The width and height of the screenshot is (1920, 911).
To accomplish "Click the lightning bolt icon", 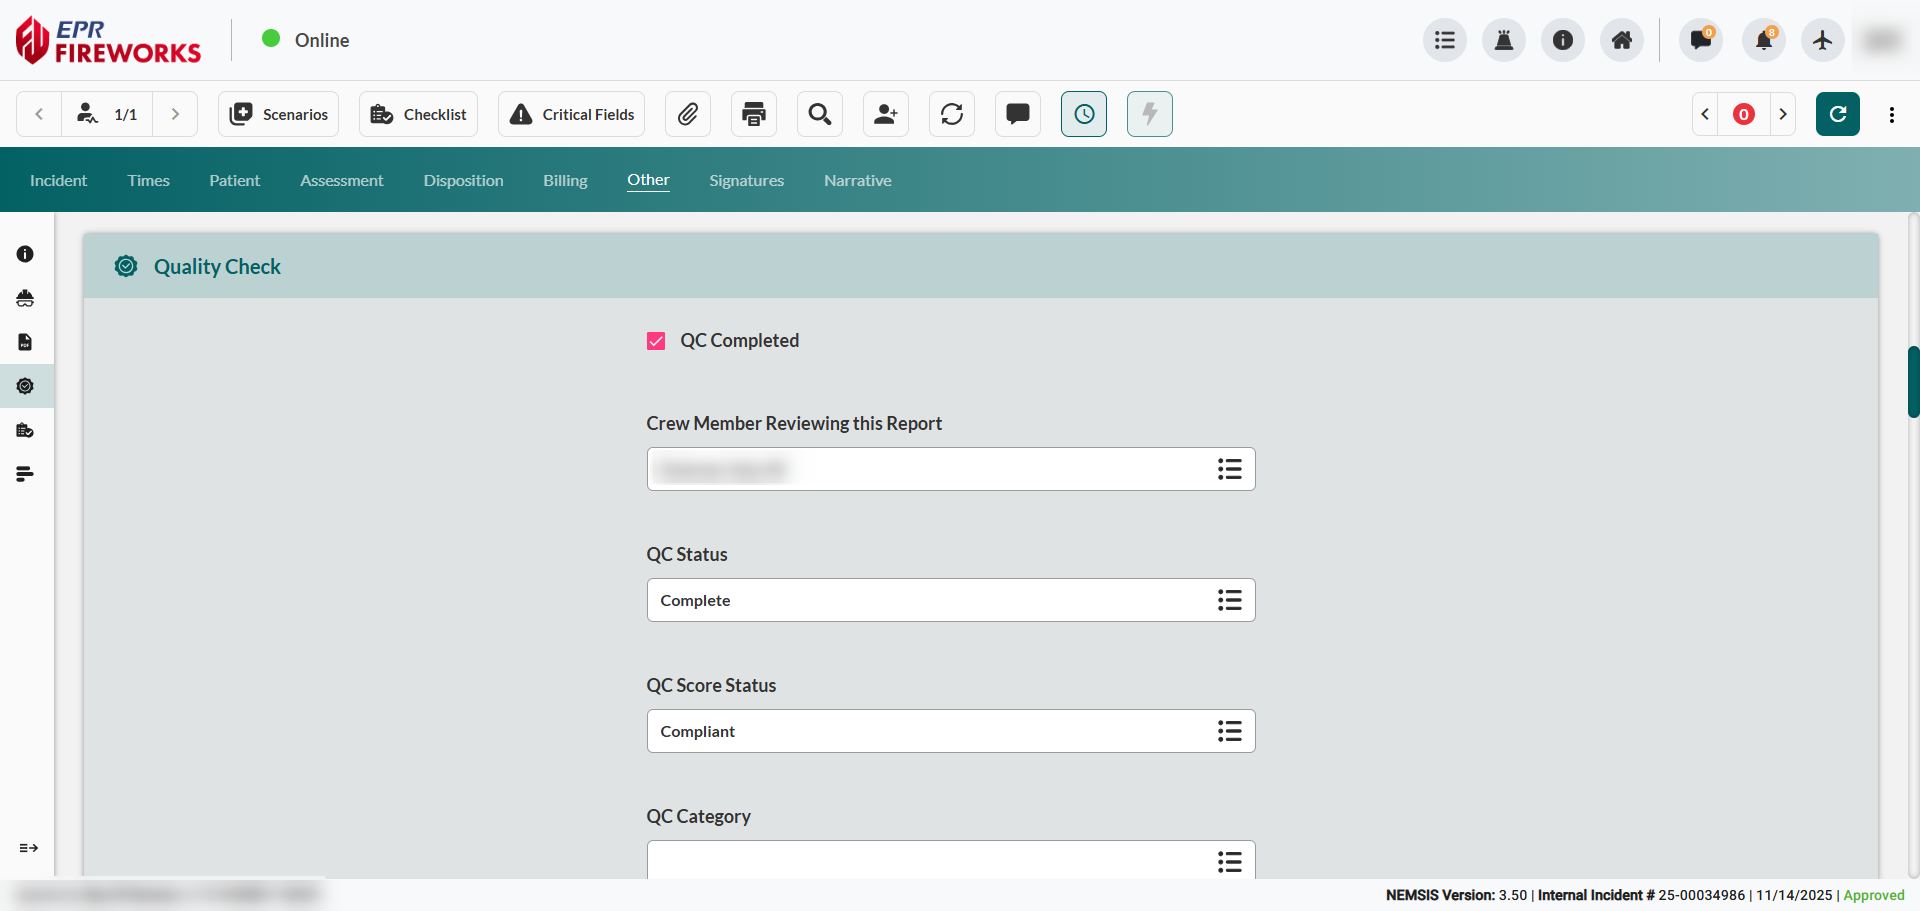I will [1150, 114].
